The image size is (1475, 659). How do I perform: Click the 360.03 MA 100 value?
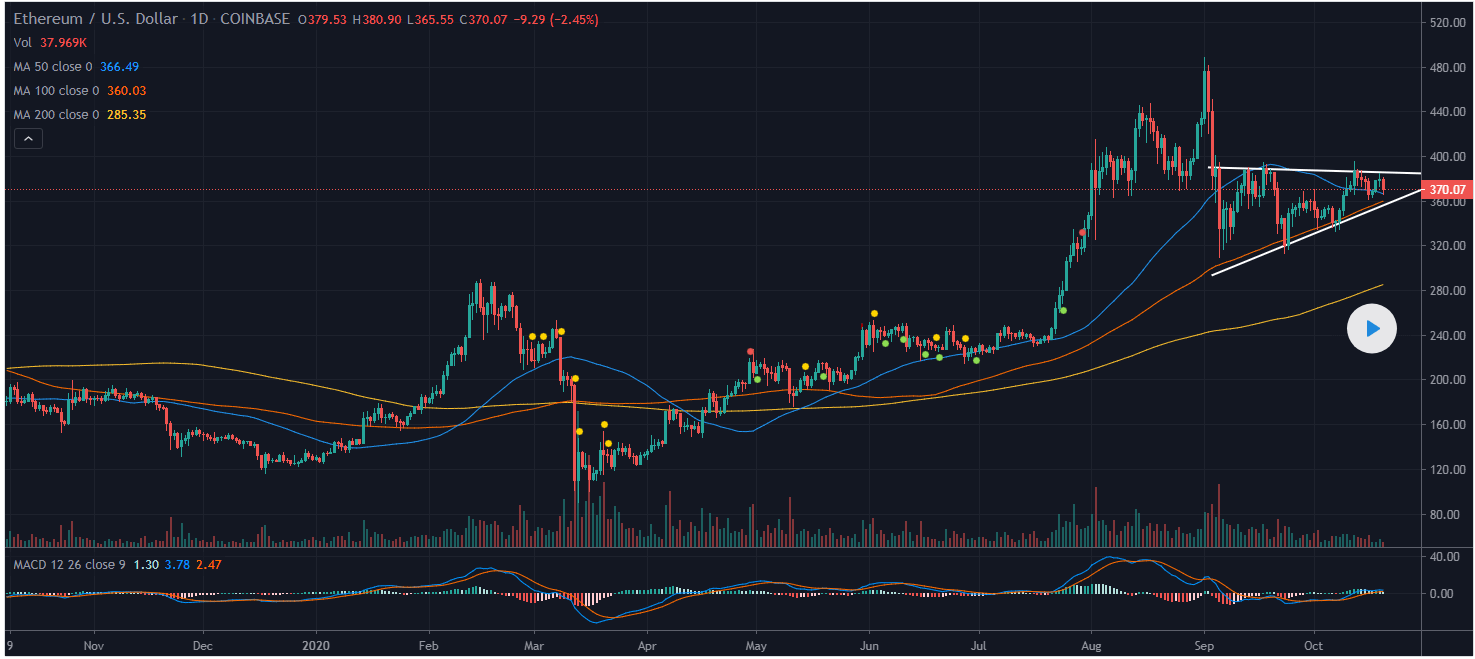tap(126, 91)
